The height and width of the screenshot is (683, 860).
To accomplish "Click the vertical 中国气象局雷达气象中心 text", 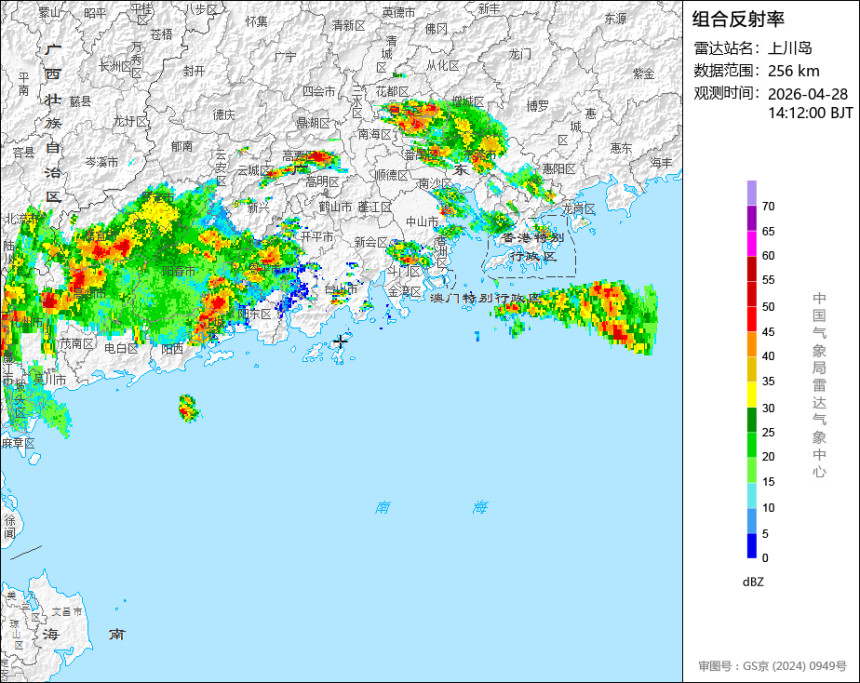I will click(x=819, y=385).
